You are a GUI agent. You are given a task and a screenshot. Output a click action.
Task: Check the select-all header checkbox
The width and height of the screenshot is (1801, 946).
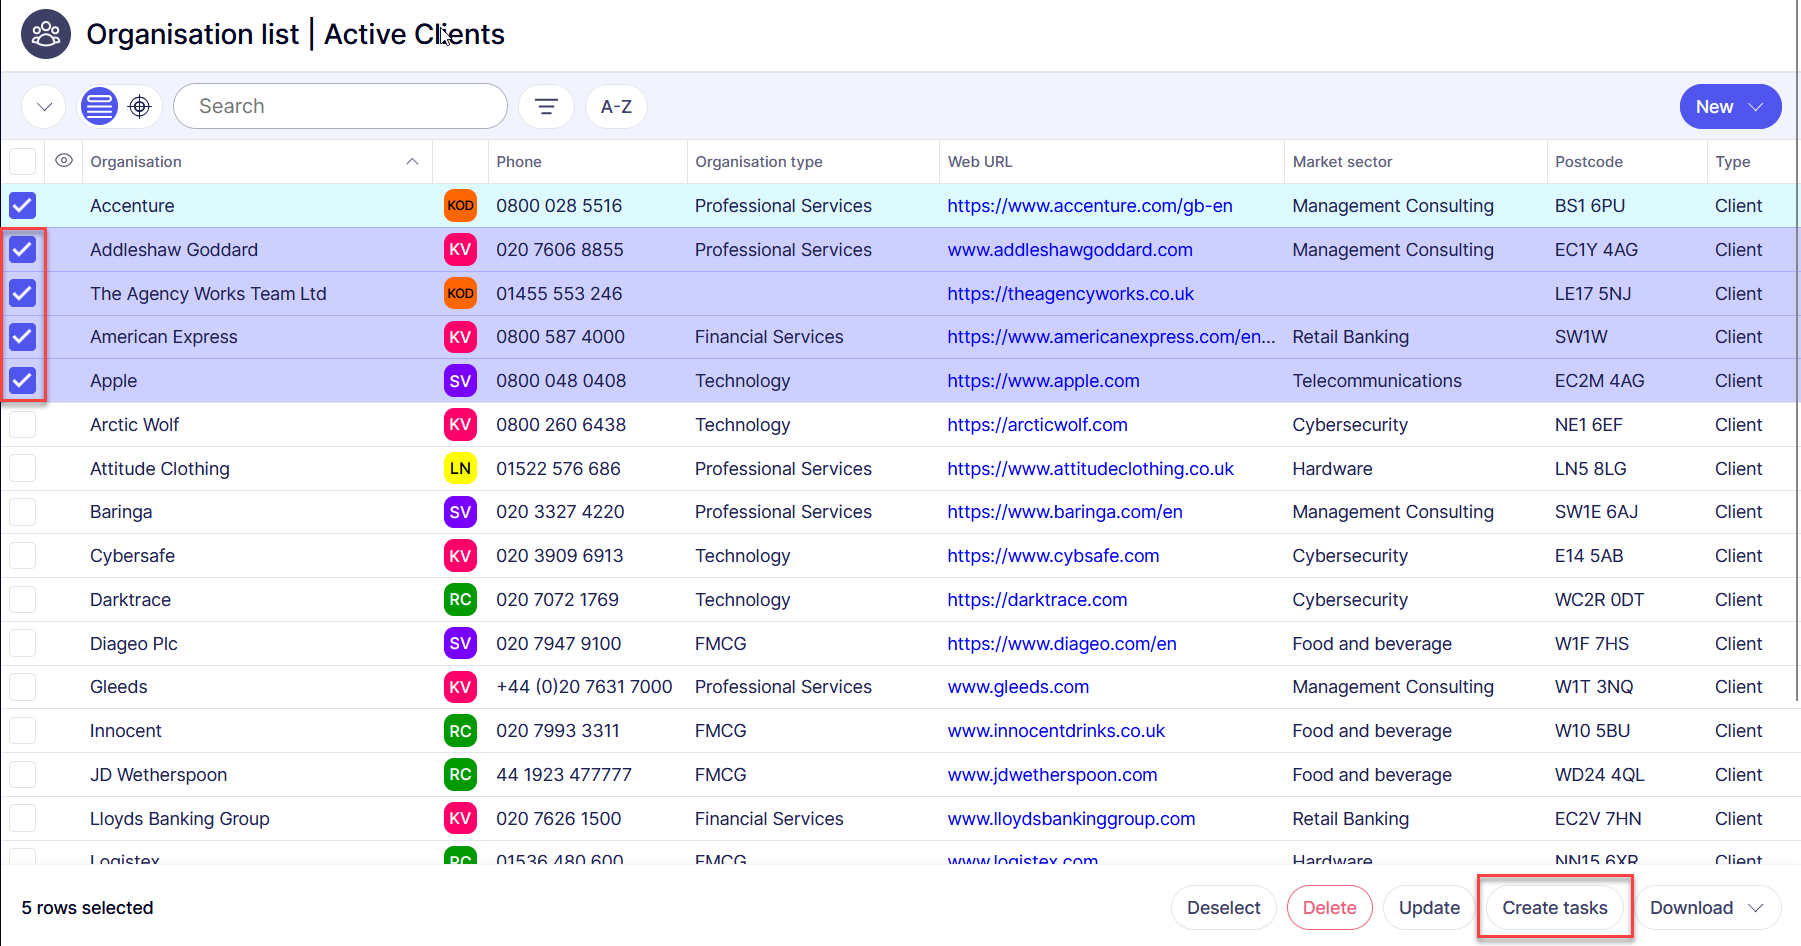click(x=23, y=161)
